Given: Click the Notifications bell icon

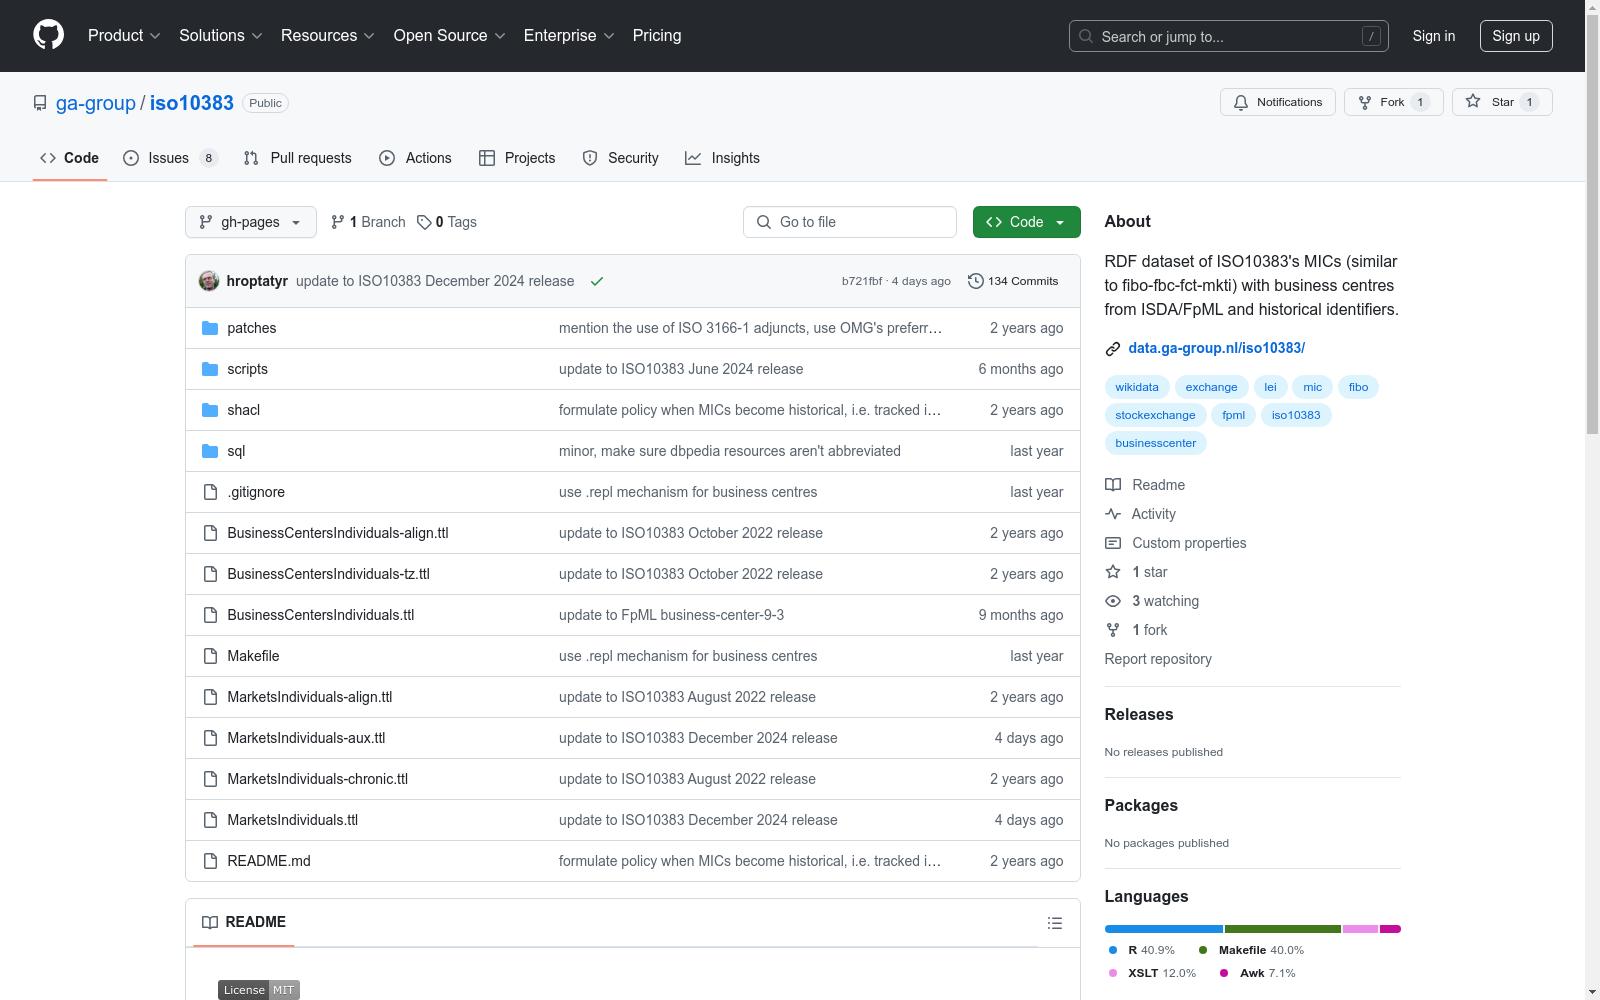Looking at the screenshot, I should (1241, 102).
